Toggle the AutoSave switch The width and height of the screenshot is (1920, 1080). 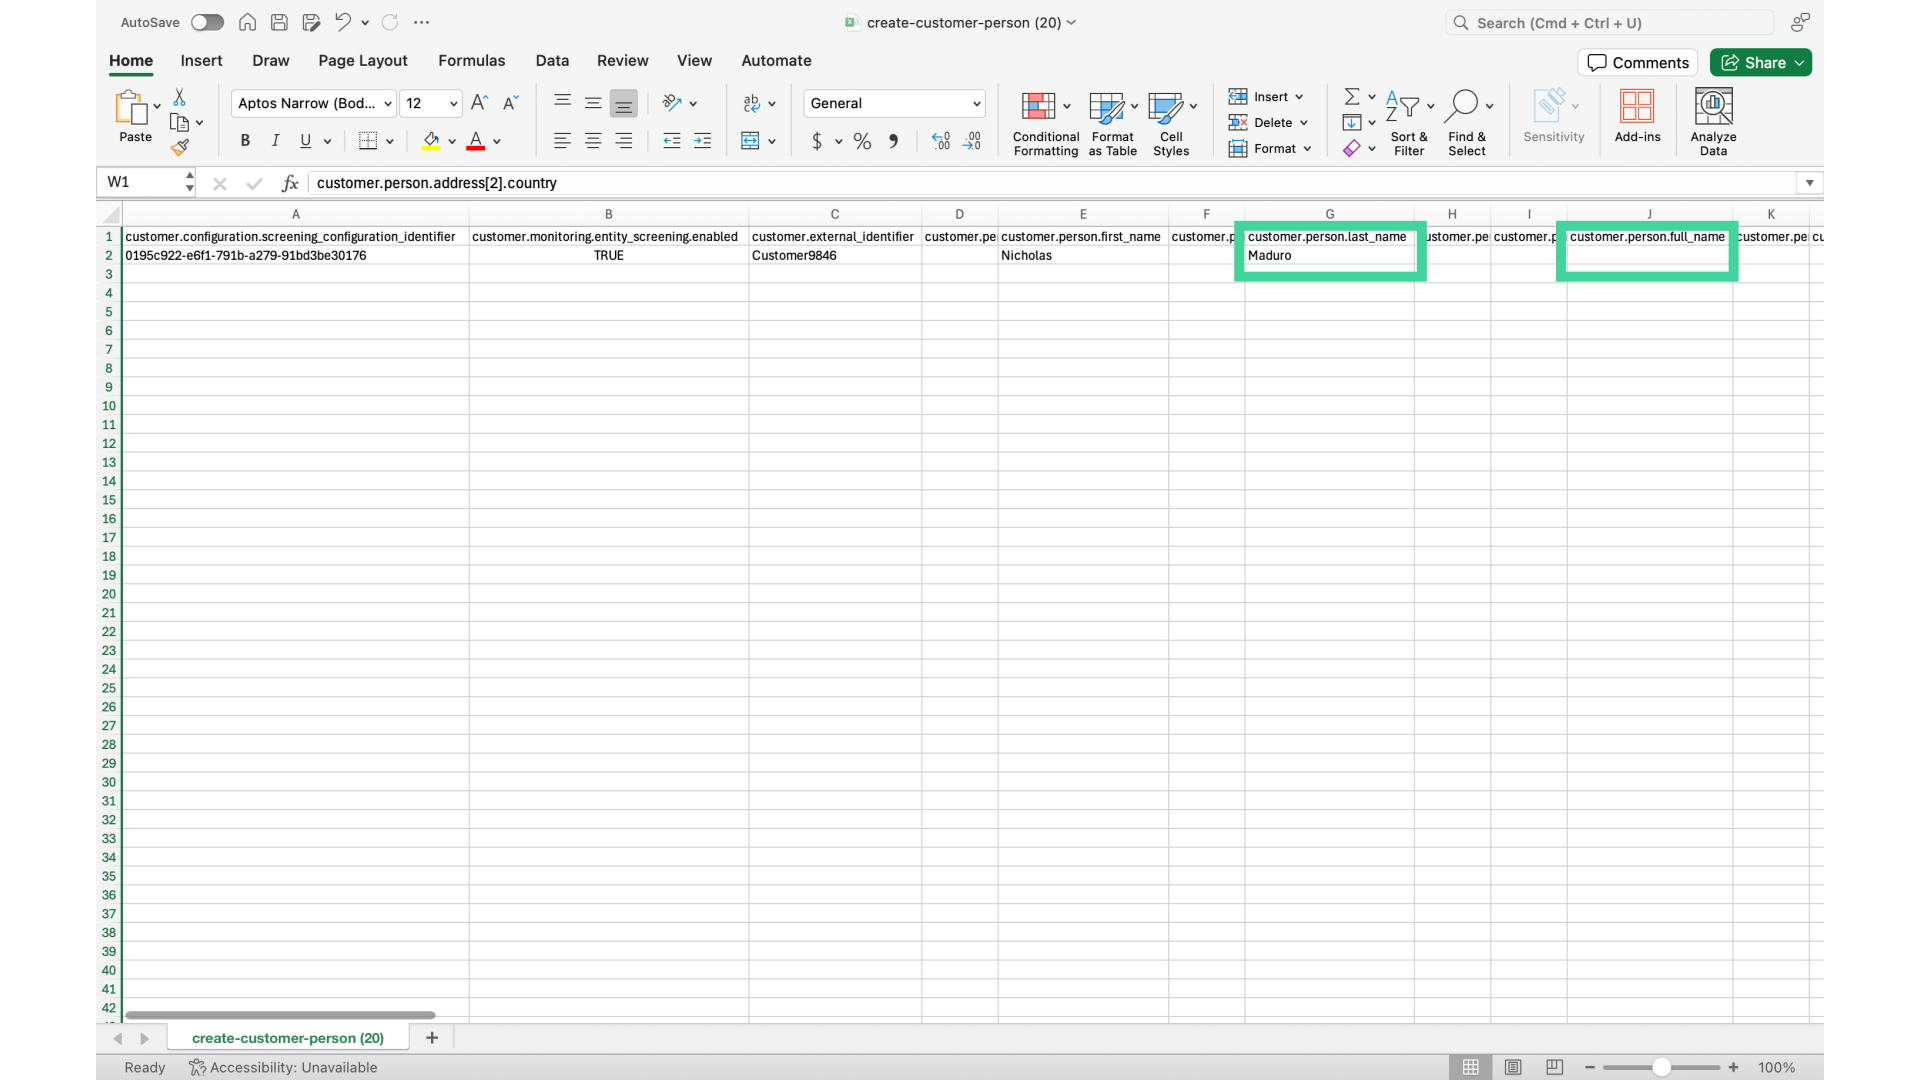point(207,22)
